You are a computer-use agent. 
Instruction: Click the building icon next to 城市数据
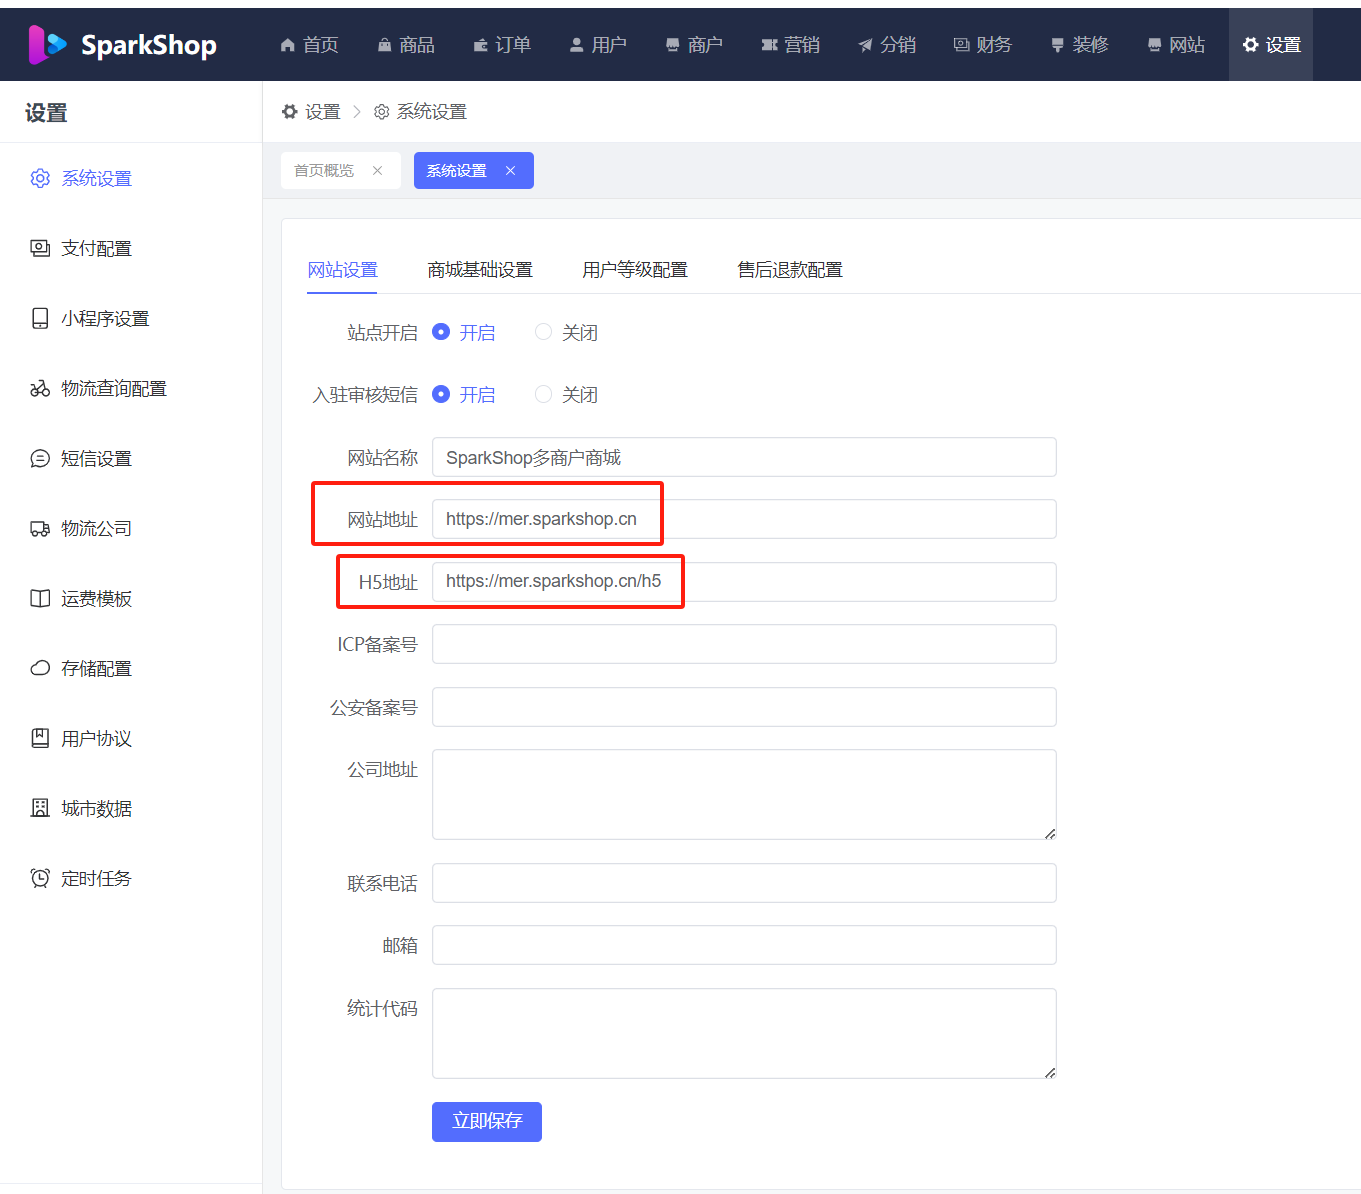point(40,808)
